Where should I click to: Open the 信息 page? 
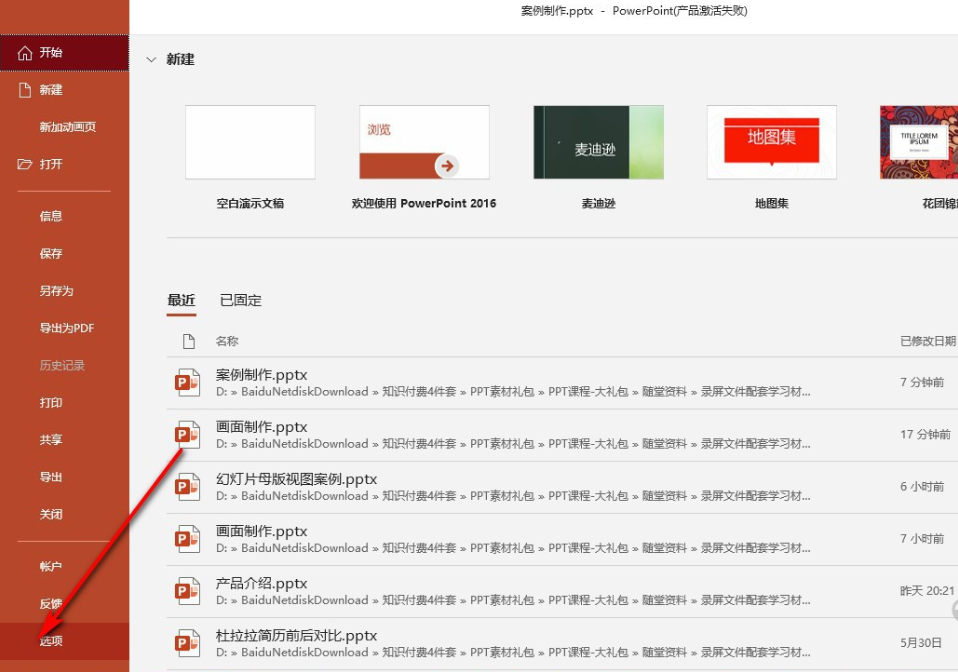click(x=64, y=216)
